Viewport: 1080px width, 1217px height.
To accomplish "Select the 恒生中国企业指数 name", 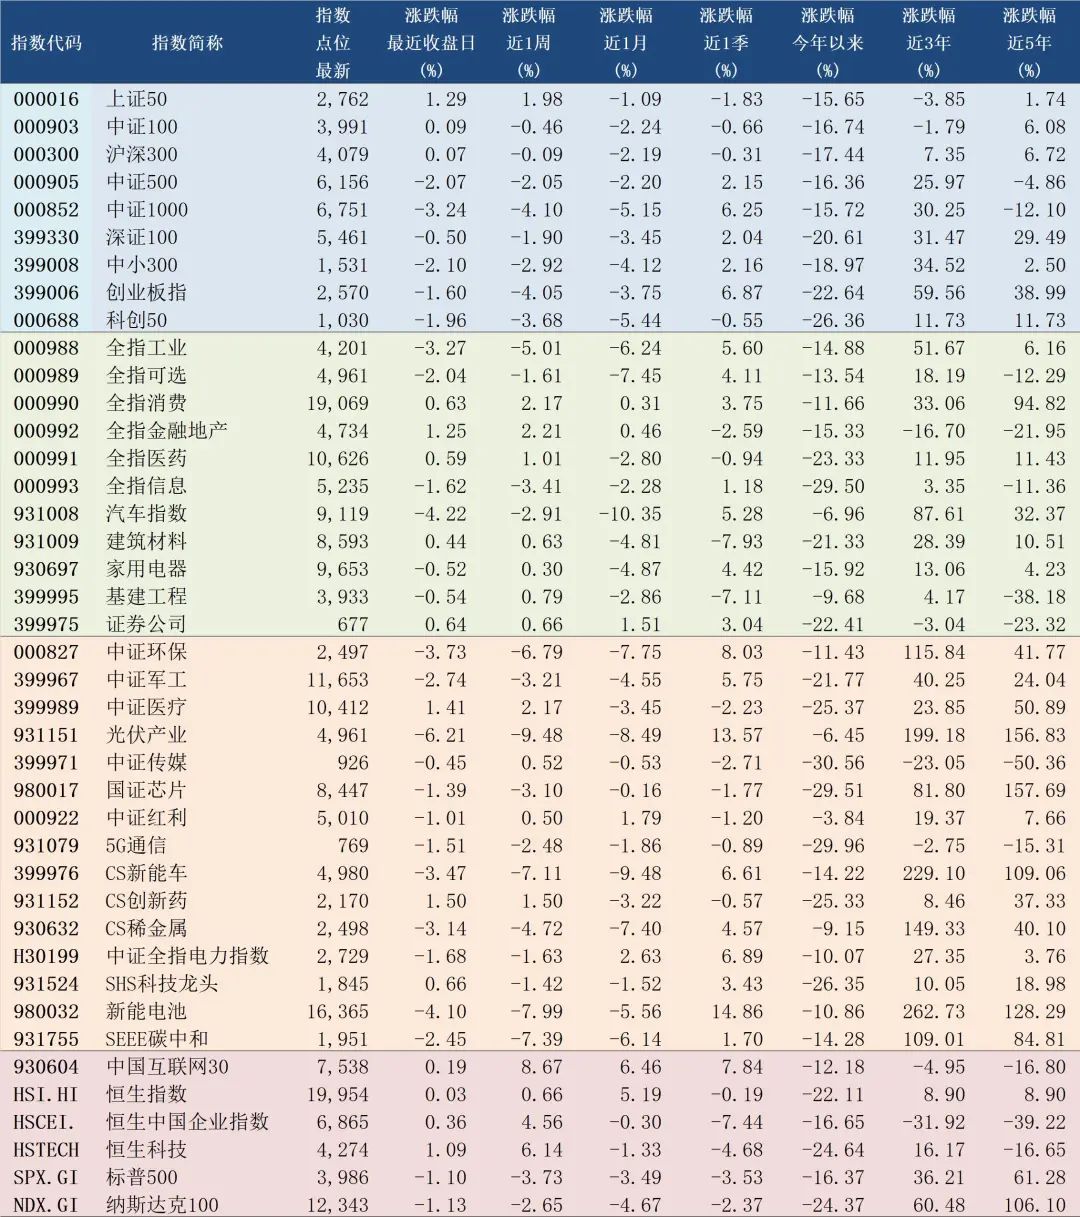I will point(187,1122).
